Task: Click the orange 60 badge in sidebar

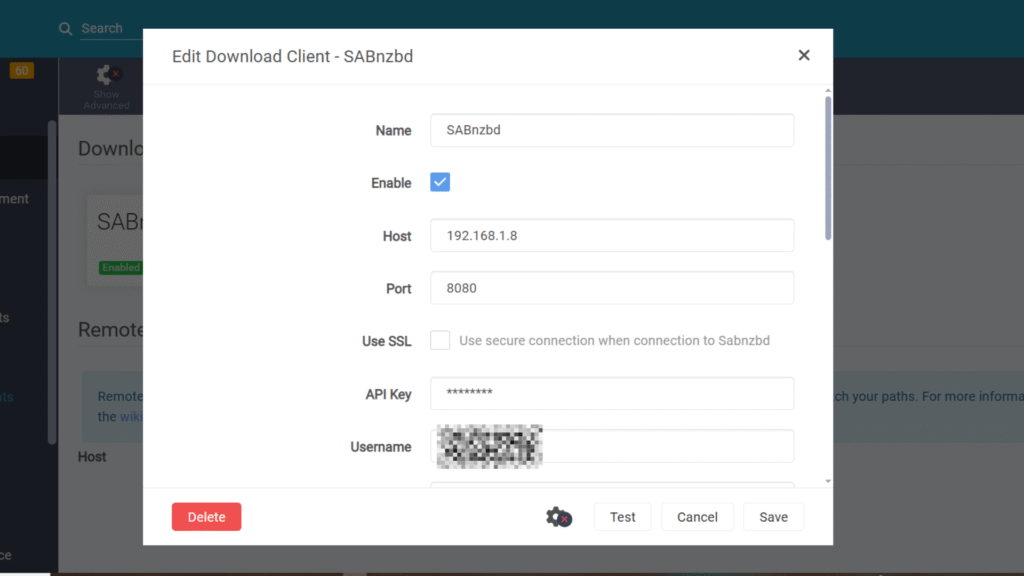Action: point(21,70)
